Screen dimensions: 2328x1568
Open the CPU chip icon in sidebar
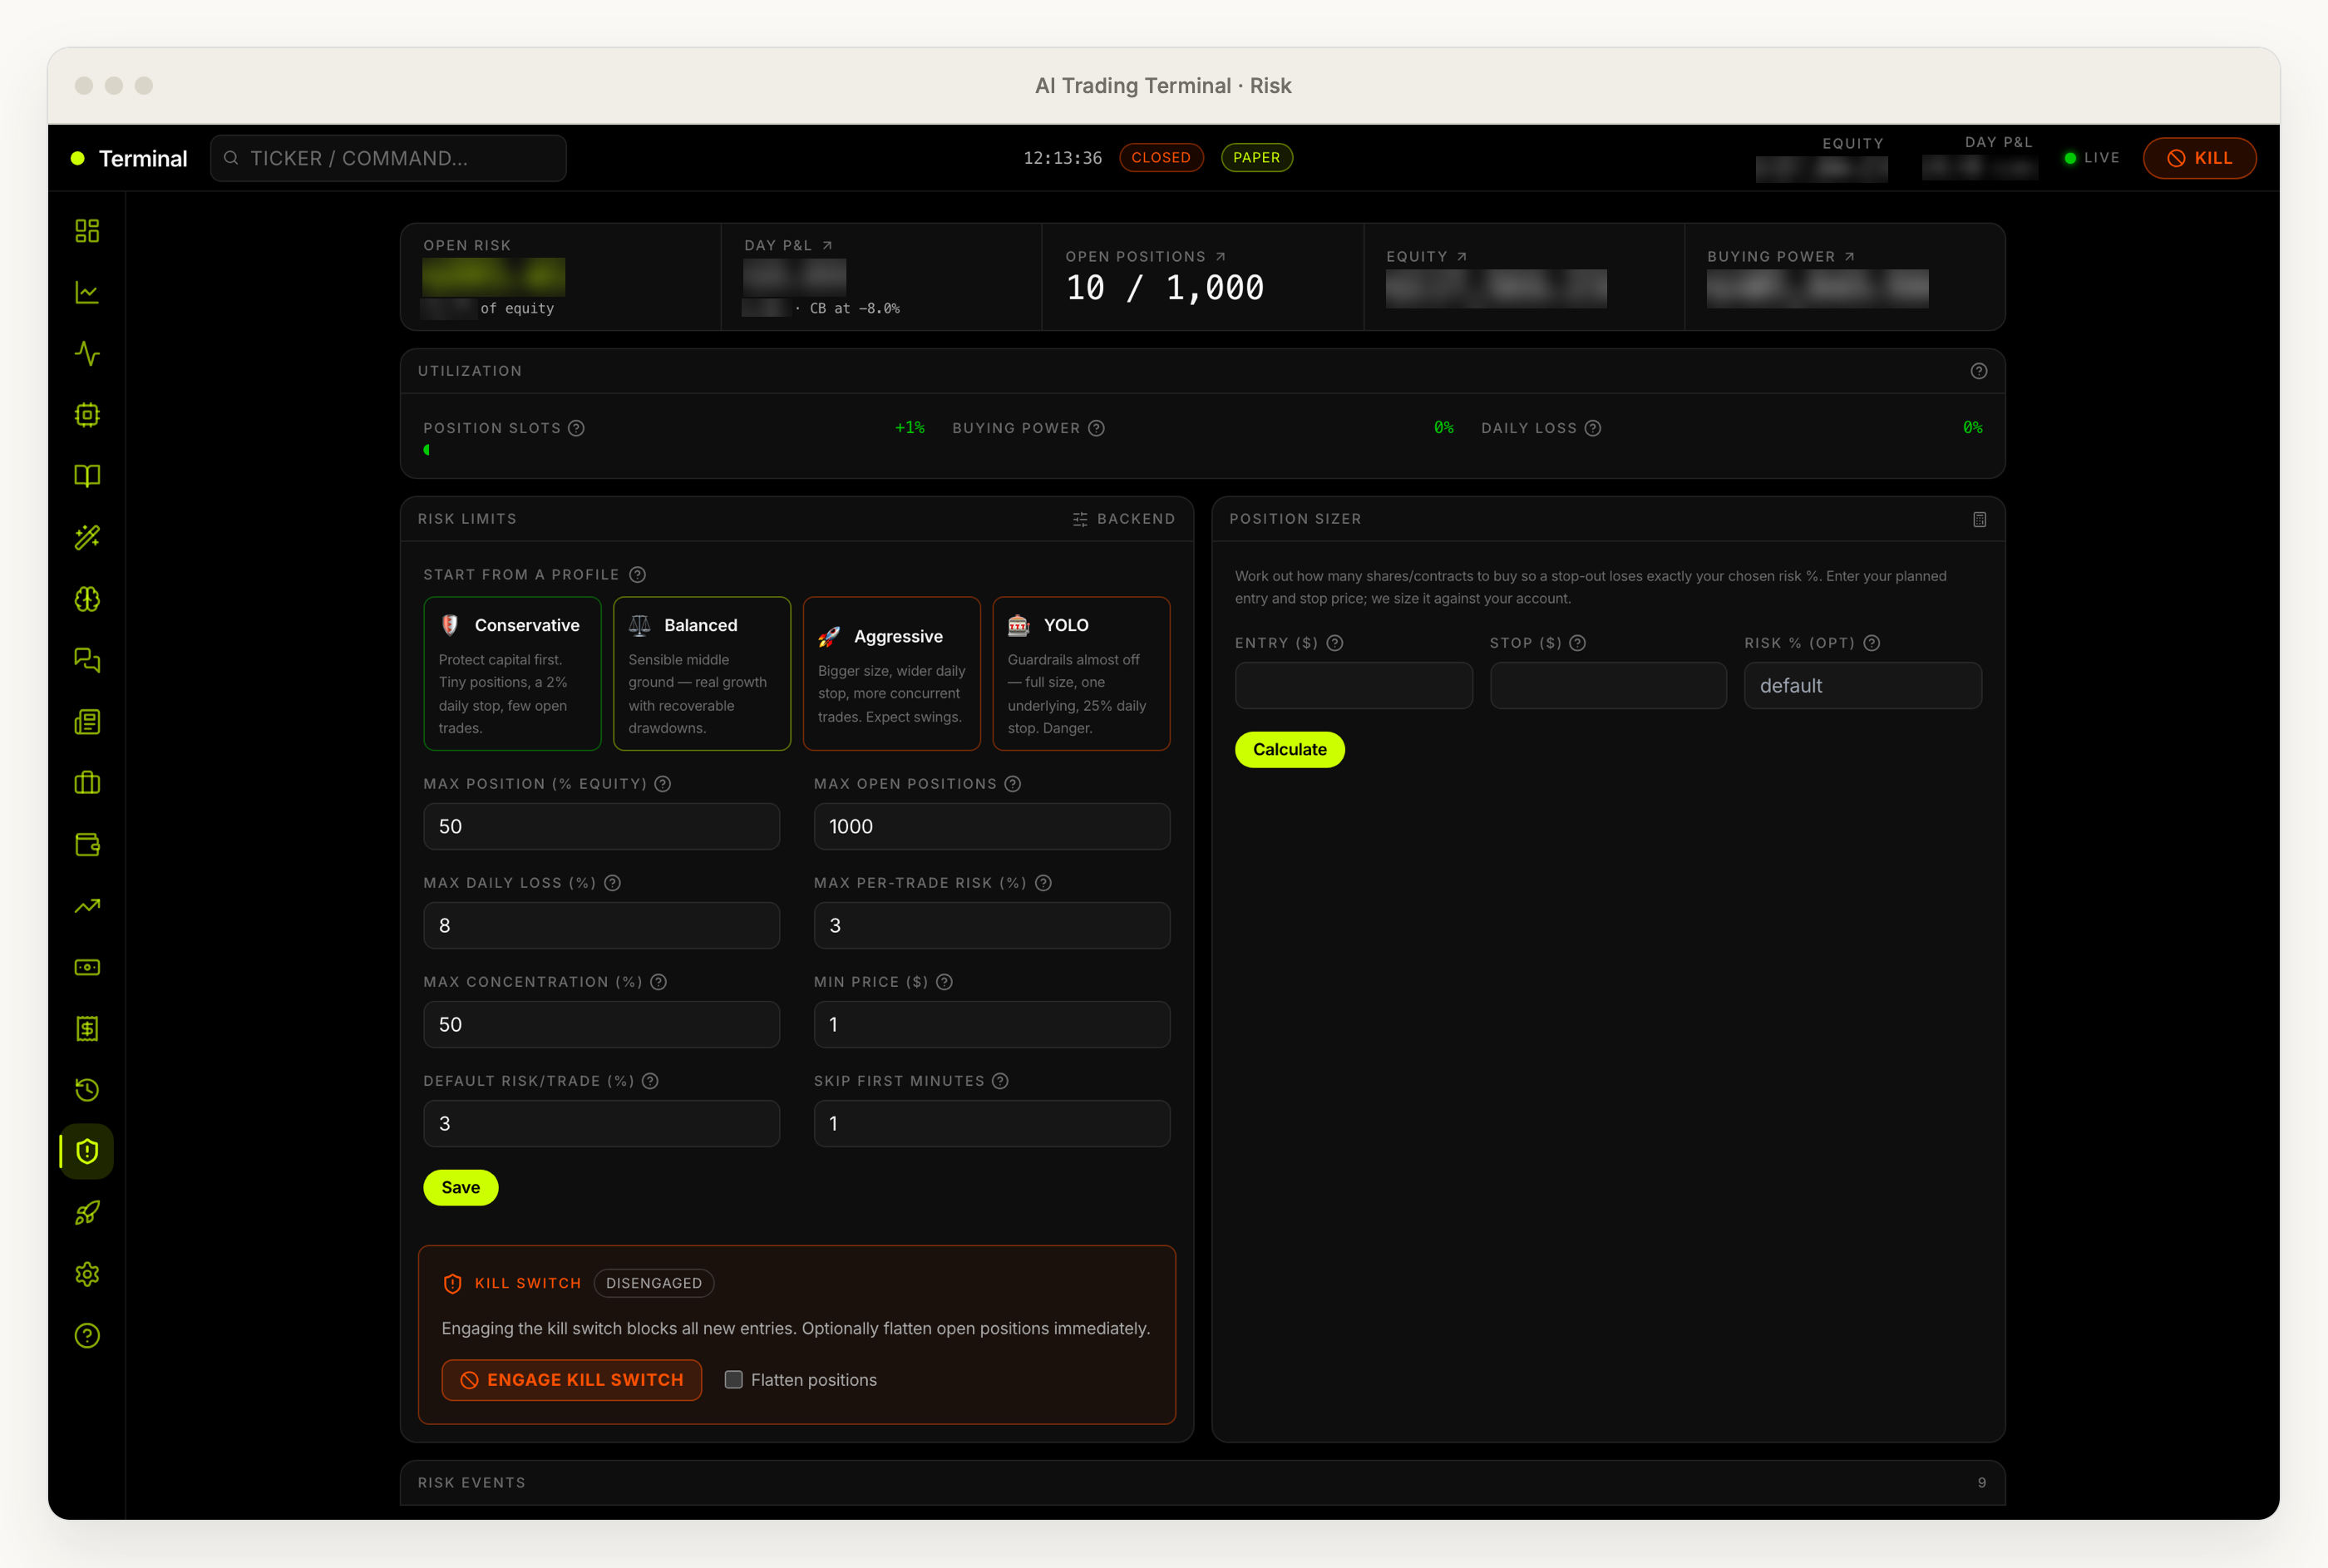click(87, 415)
